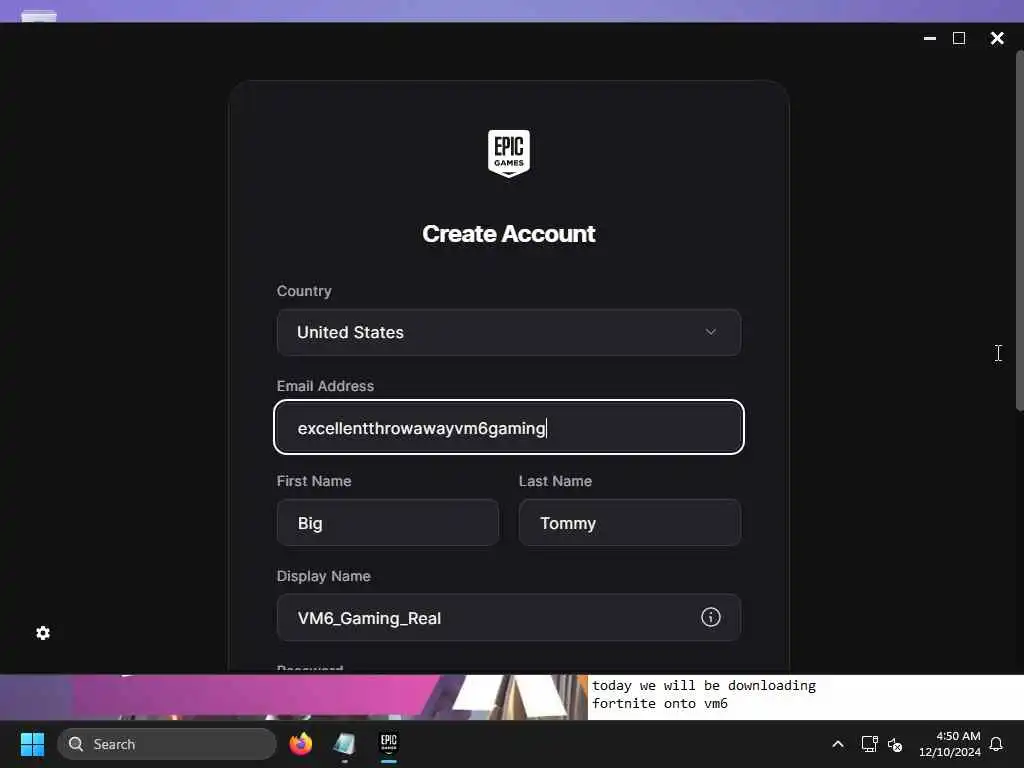Open network status tray icon
Image resolution: width=1024 pixels, height=768 pixels.
coord(869,744)
